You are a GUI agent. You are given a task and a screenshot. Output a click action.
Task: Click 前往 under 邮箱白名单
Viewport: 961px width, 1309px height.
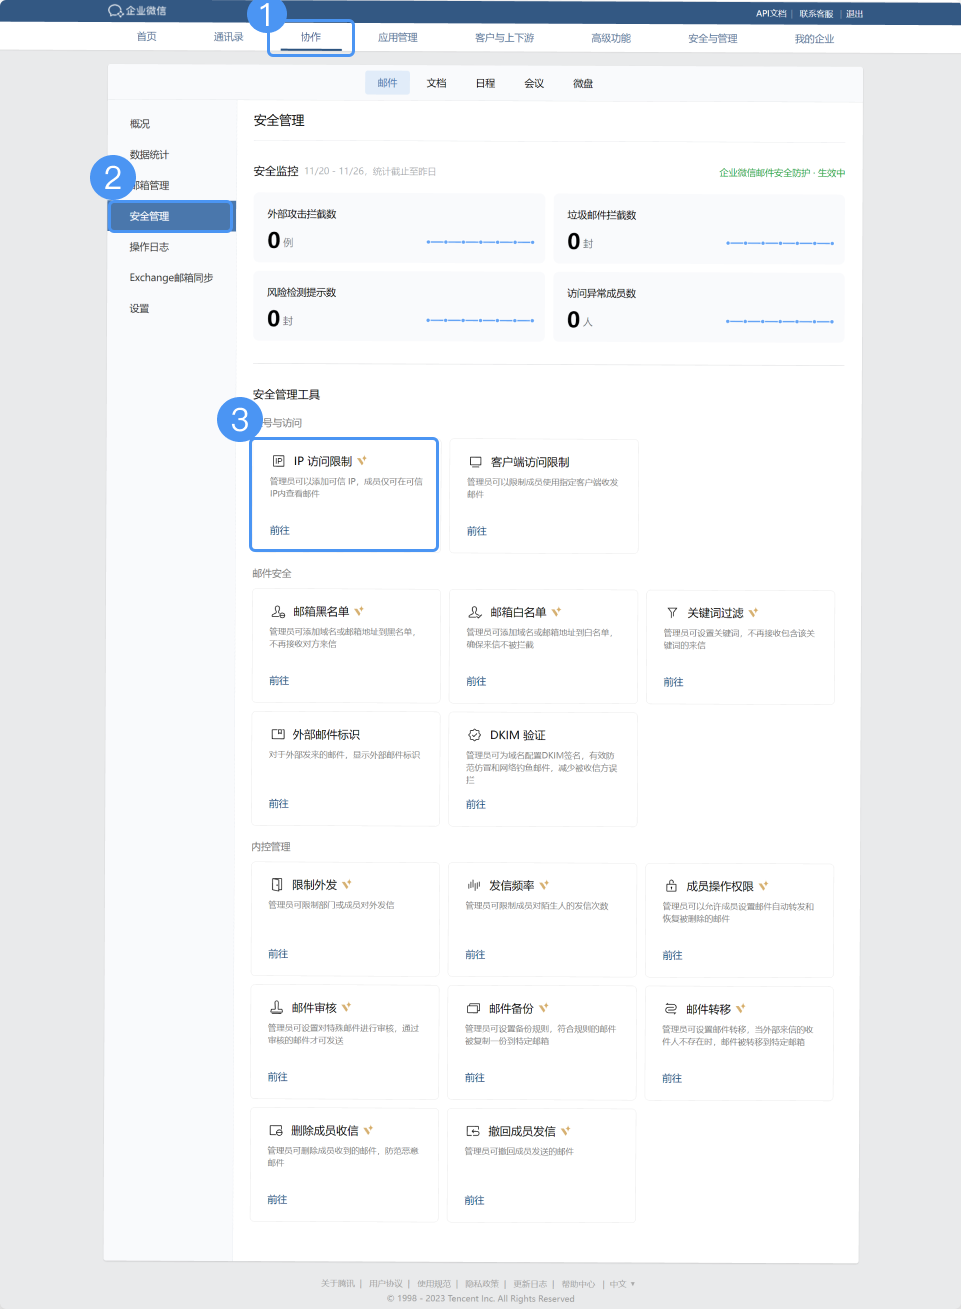point(476,681)
